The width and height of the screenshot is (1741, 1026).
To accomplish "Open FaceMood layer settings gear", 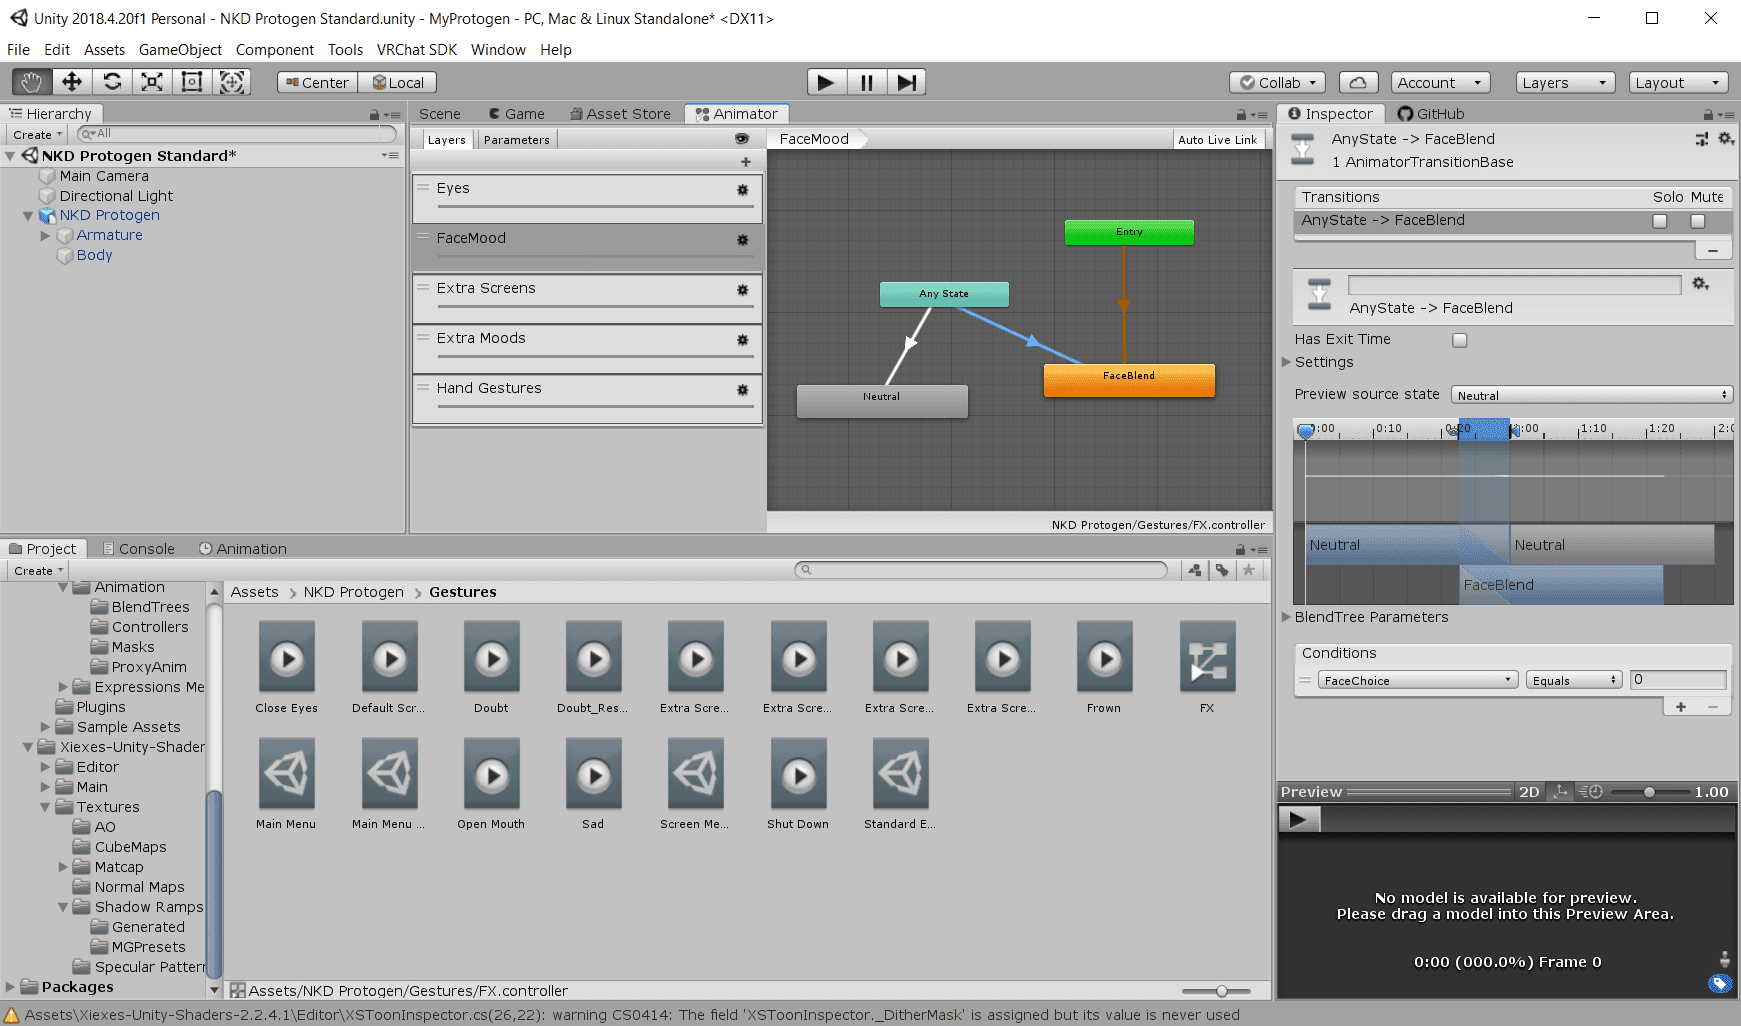I will [x=742, y=240].
